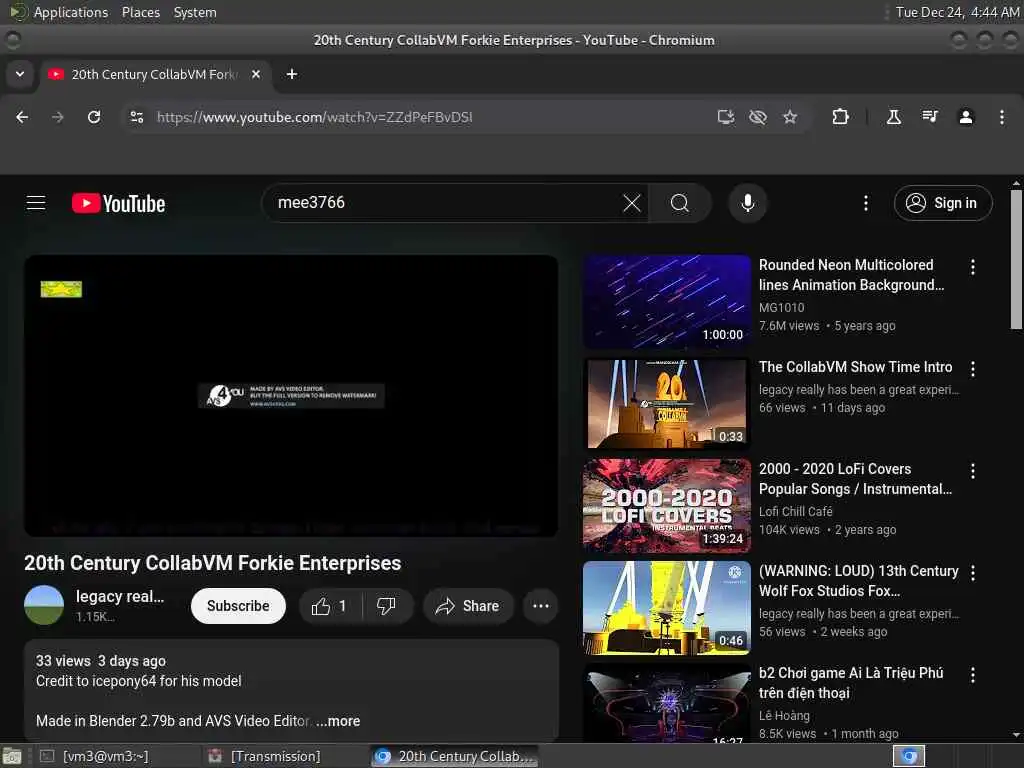The width and height of the screenshot is (1024, 768).
Task: Open the tab search dropdown arrow
Action: click(20, 74)
